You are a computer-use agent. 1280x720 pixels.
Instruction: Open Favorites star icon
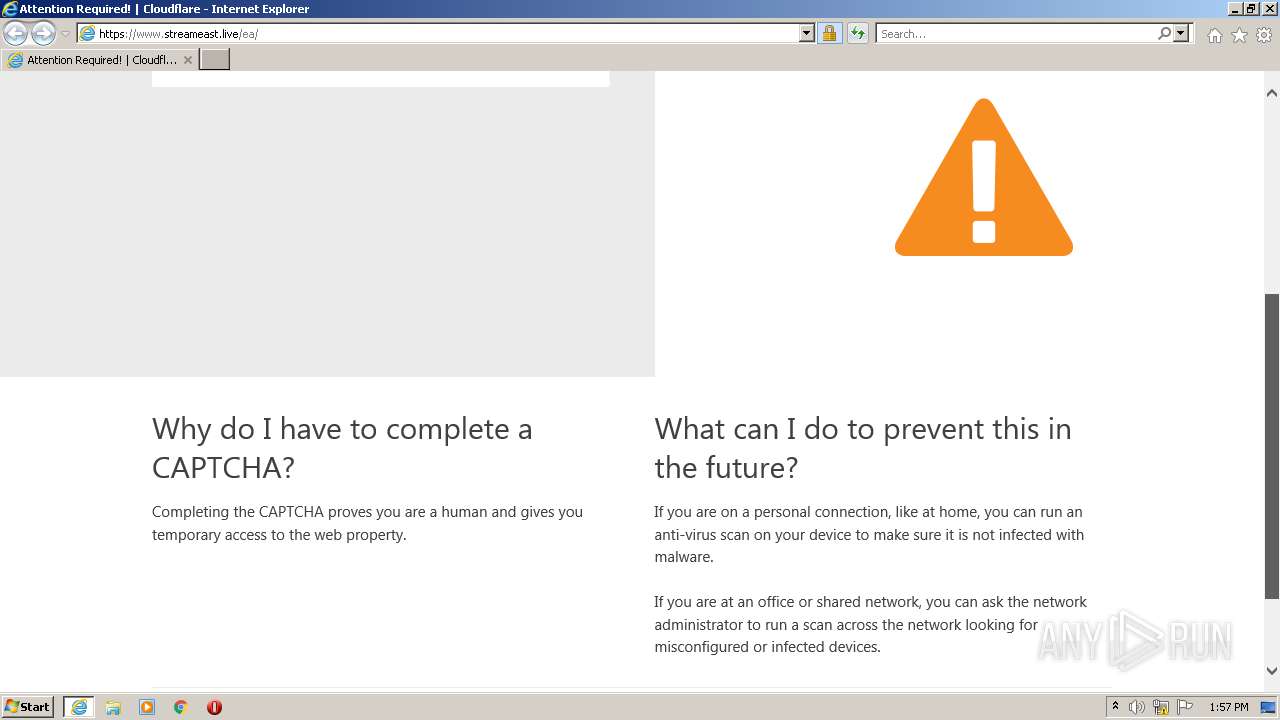1239,35
